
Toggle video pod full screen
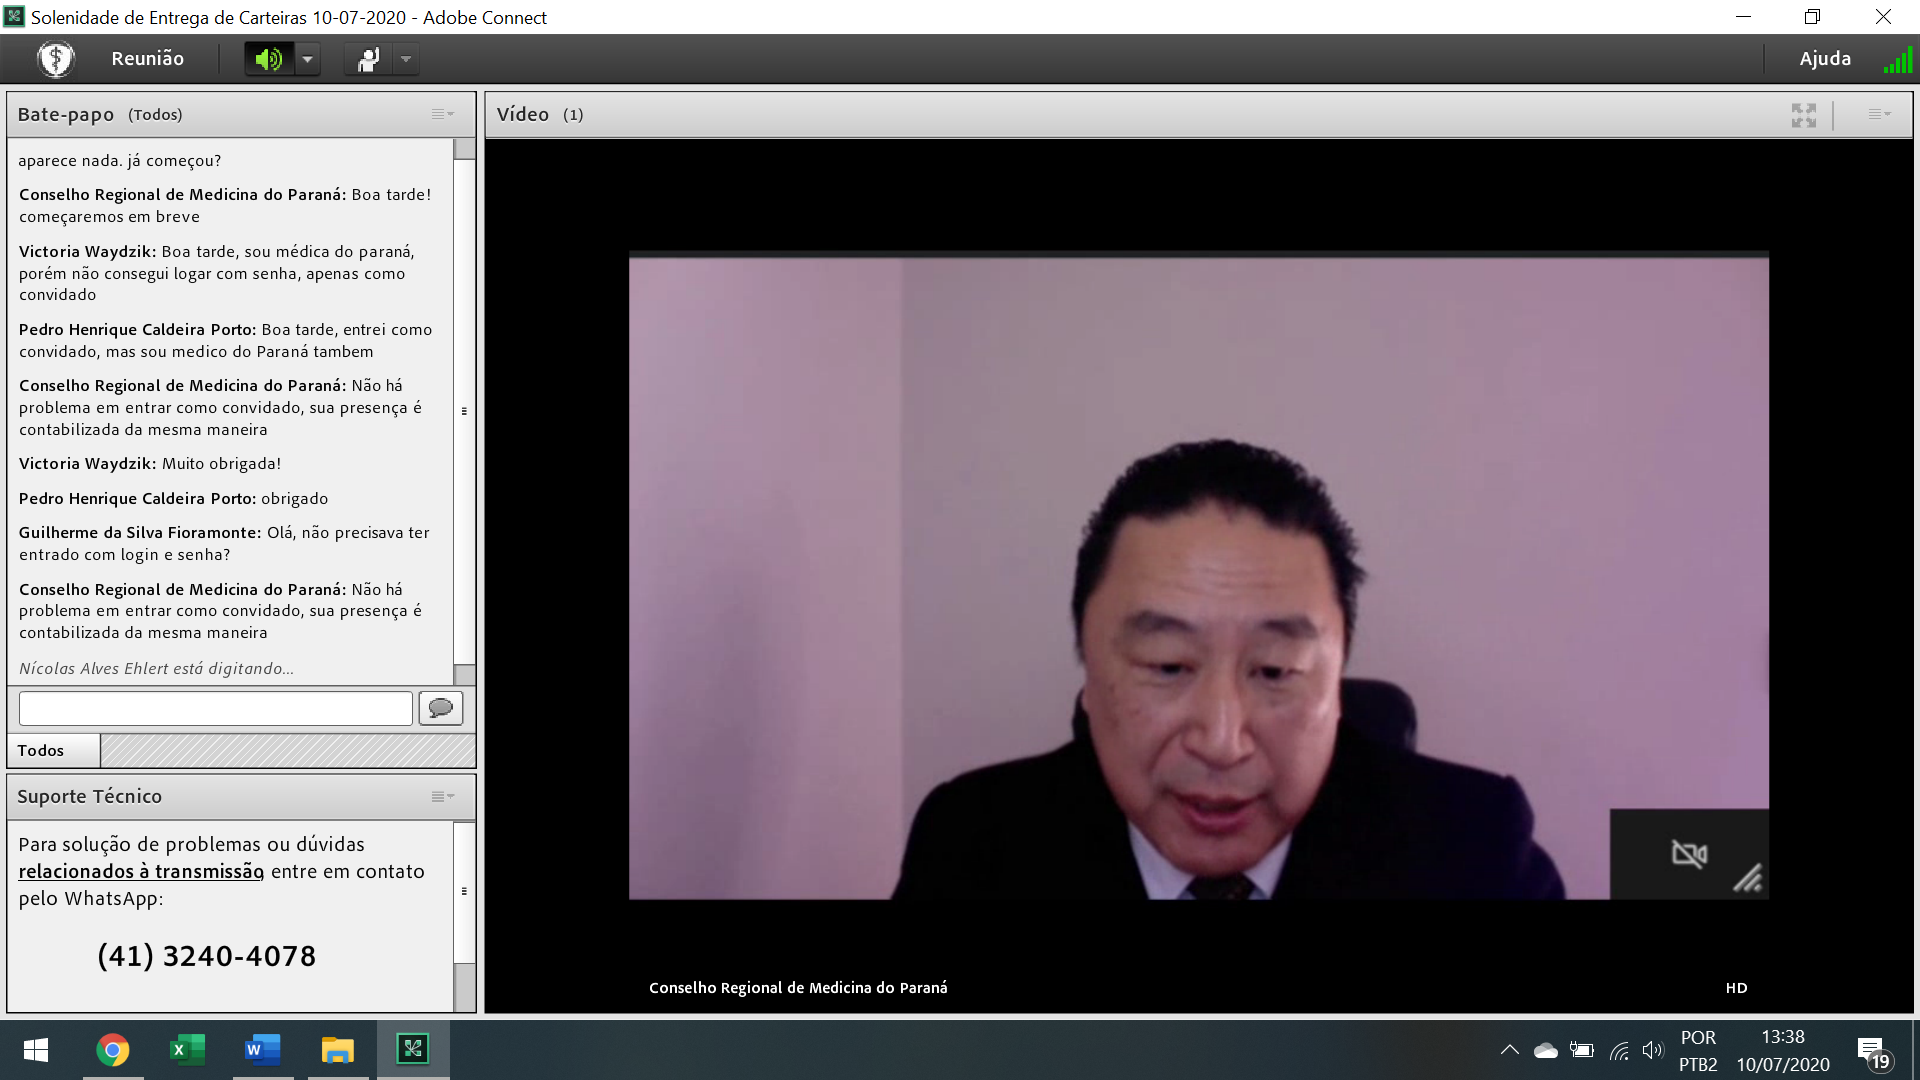pos(1803,116)
